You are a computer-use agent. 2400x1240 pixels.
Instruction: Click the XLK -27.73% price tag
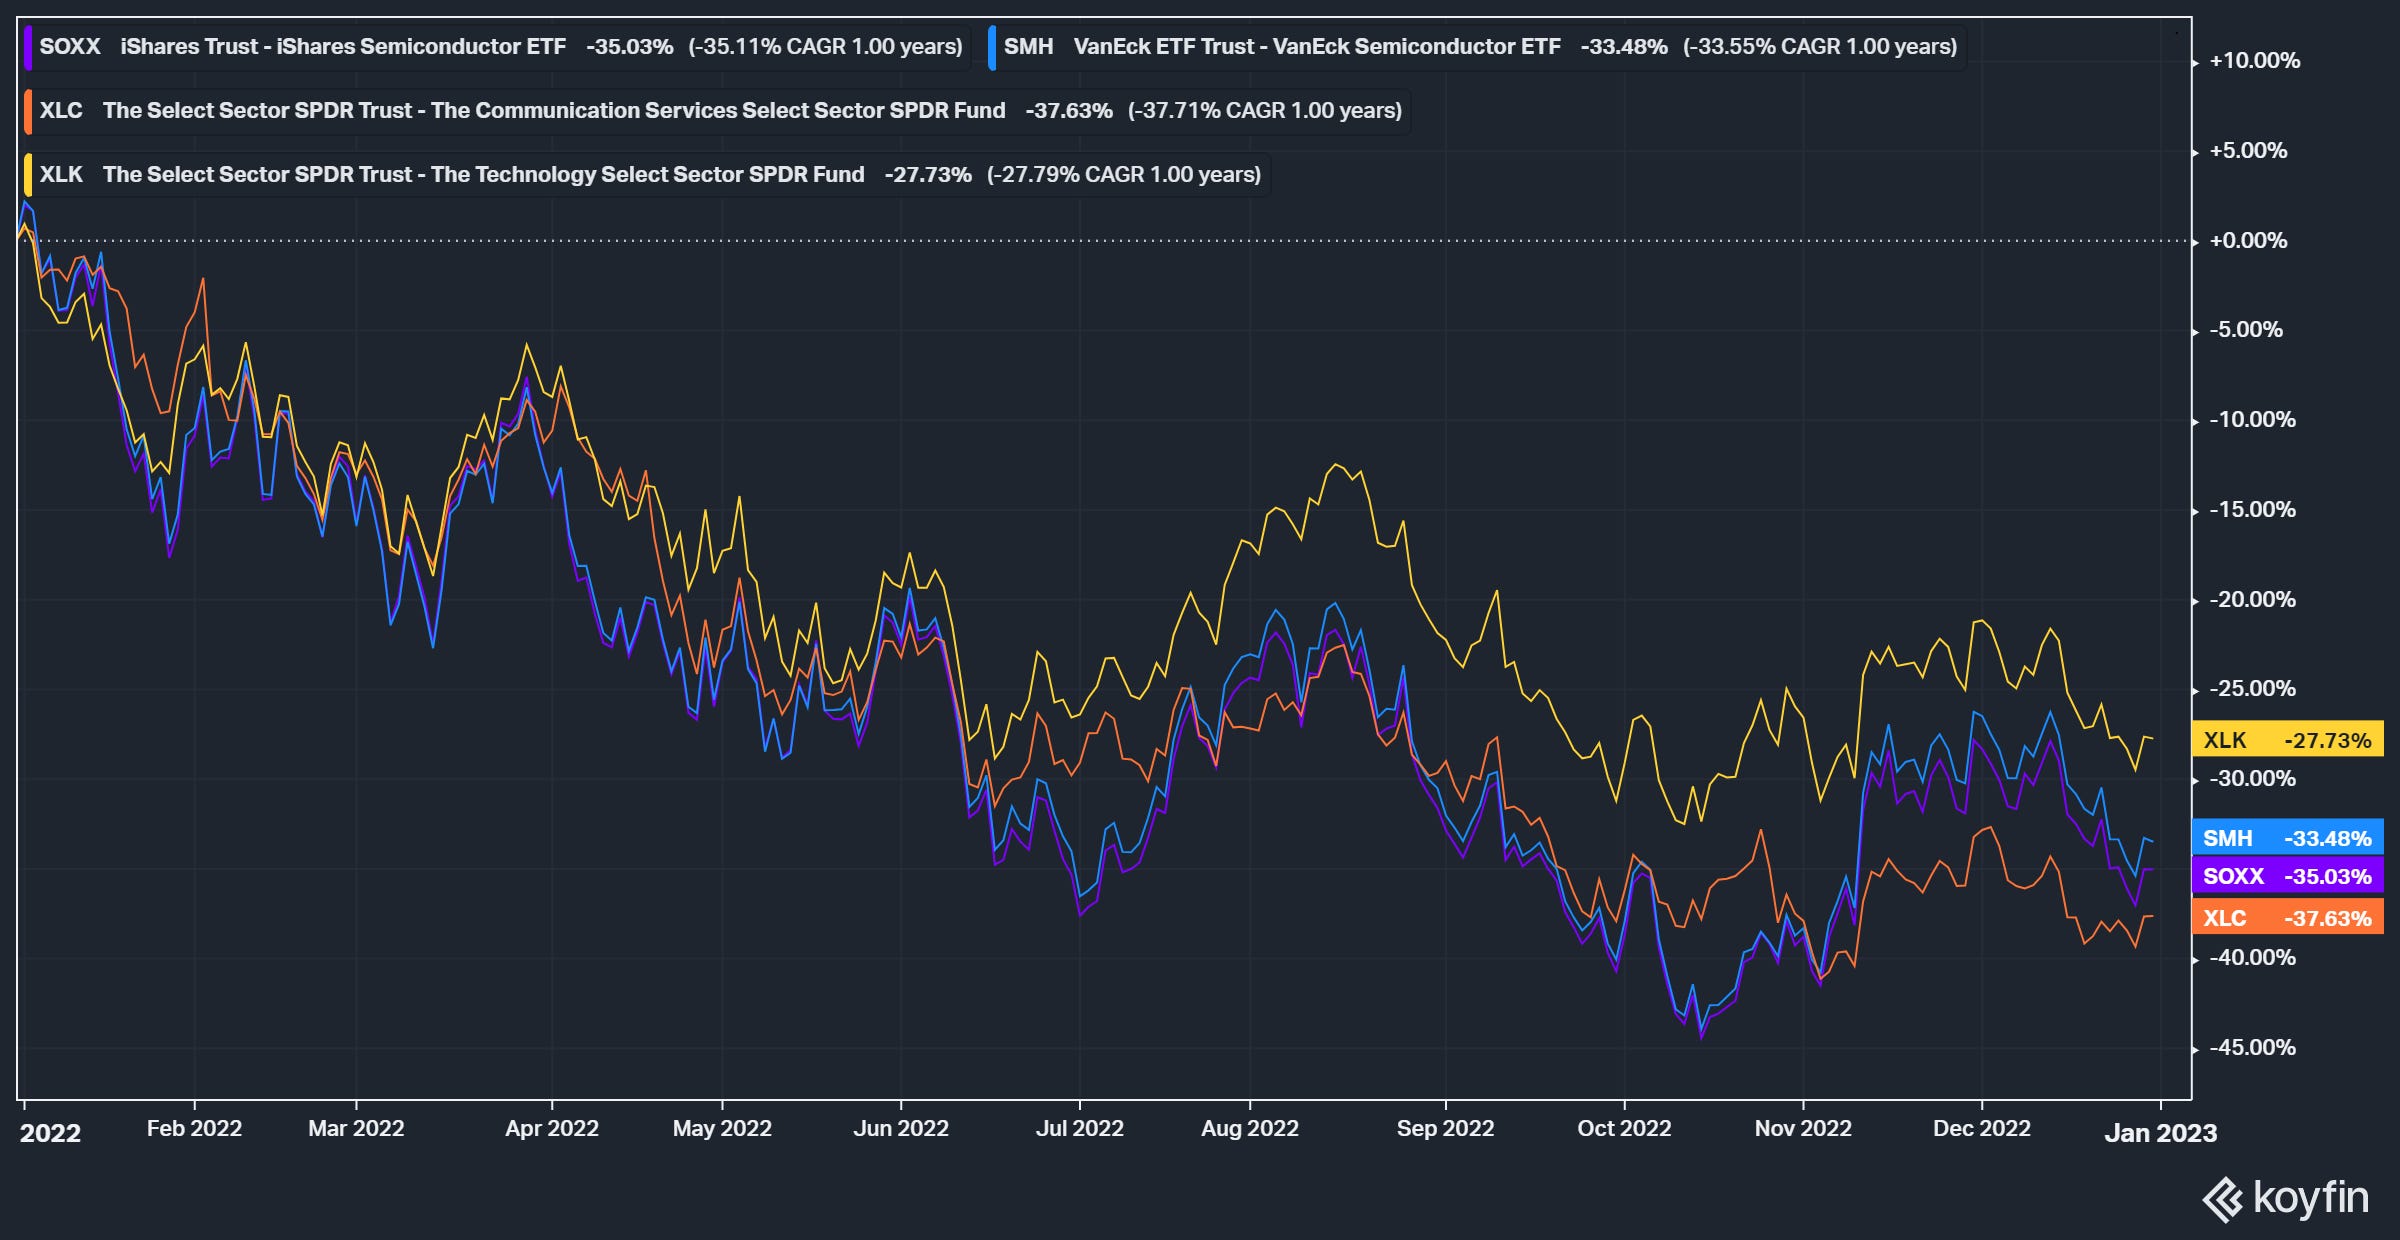tap(2286, 740)
